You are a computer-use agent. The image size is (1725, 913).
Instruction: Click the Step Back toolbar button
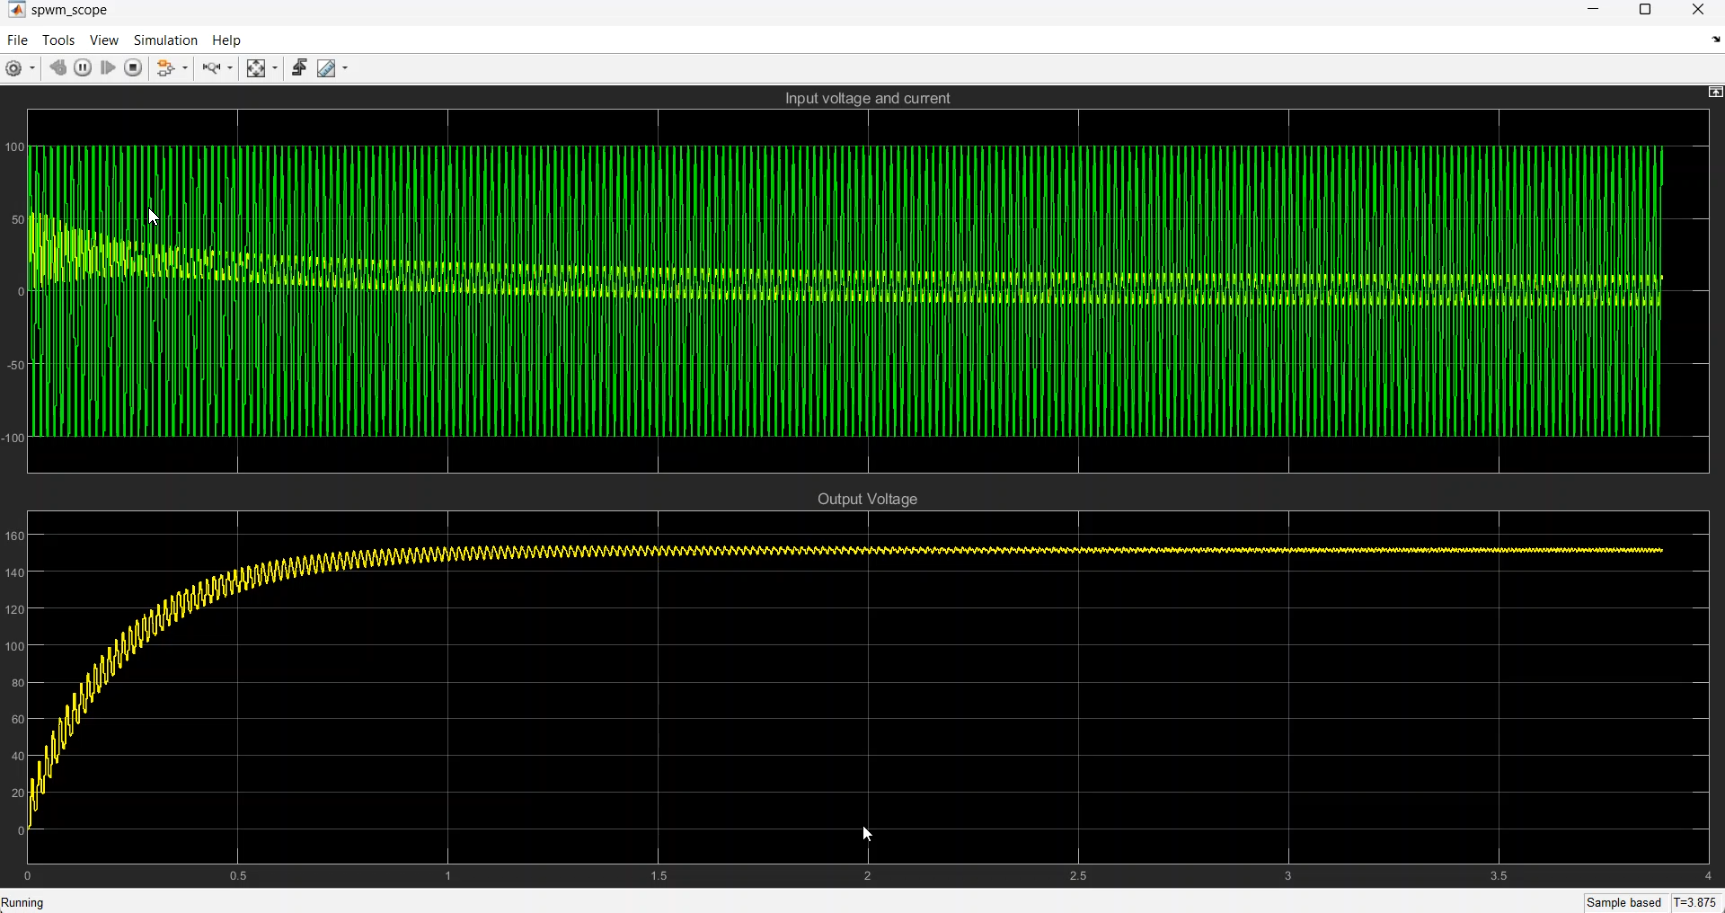pos(58,68)
